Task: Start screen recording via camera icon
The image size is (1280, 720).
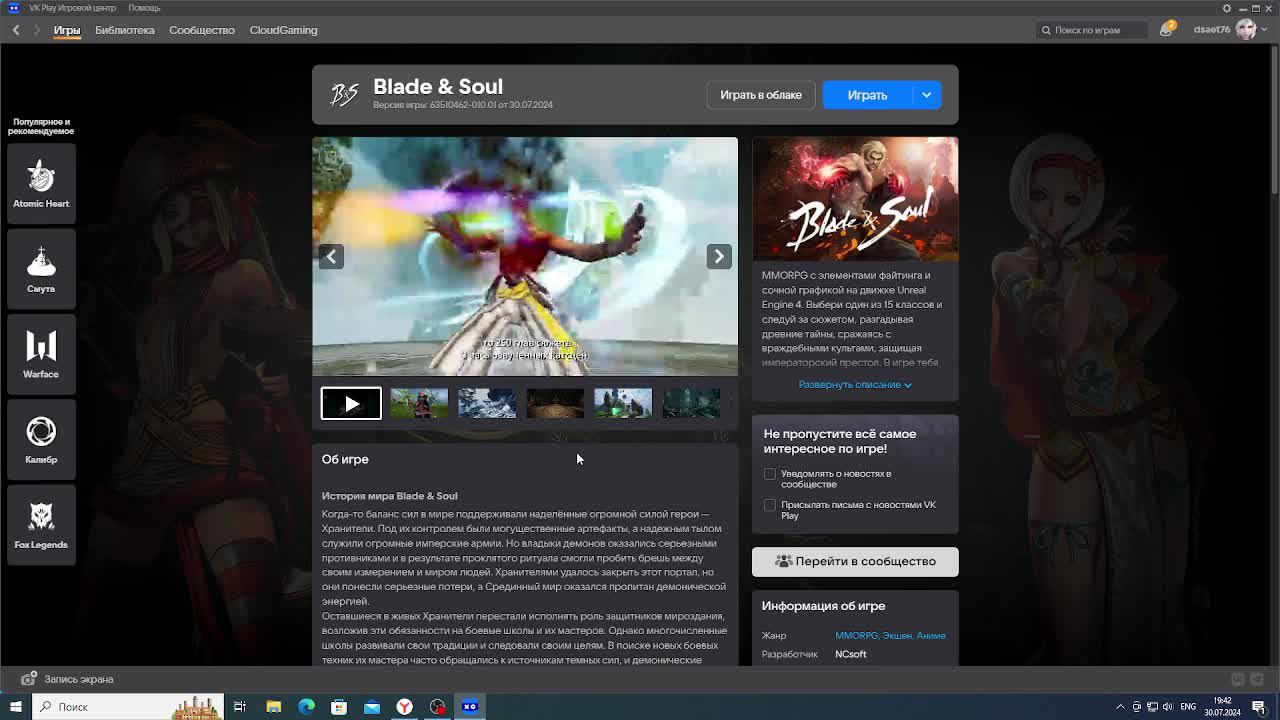Action: pyautogui.click(x=28, y=679)
